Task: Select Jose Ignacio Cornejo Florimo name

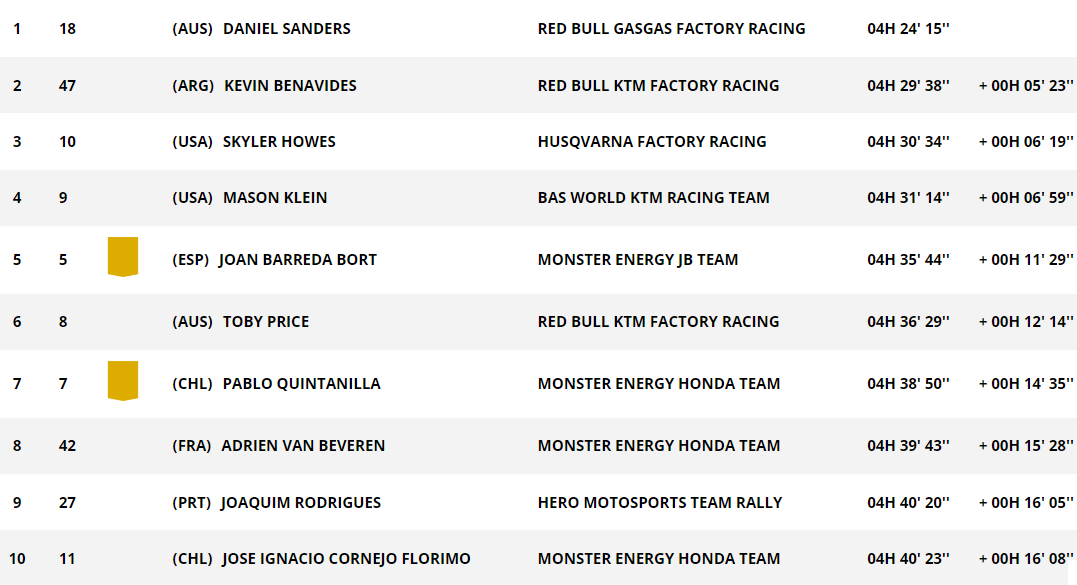Action: (346, 559)
